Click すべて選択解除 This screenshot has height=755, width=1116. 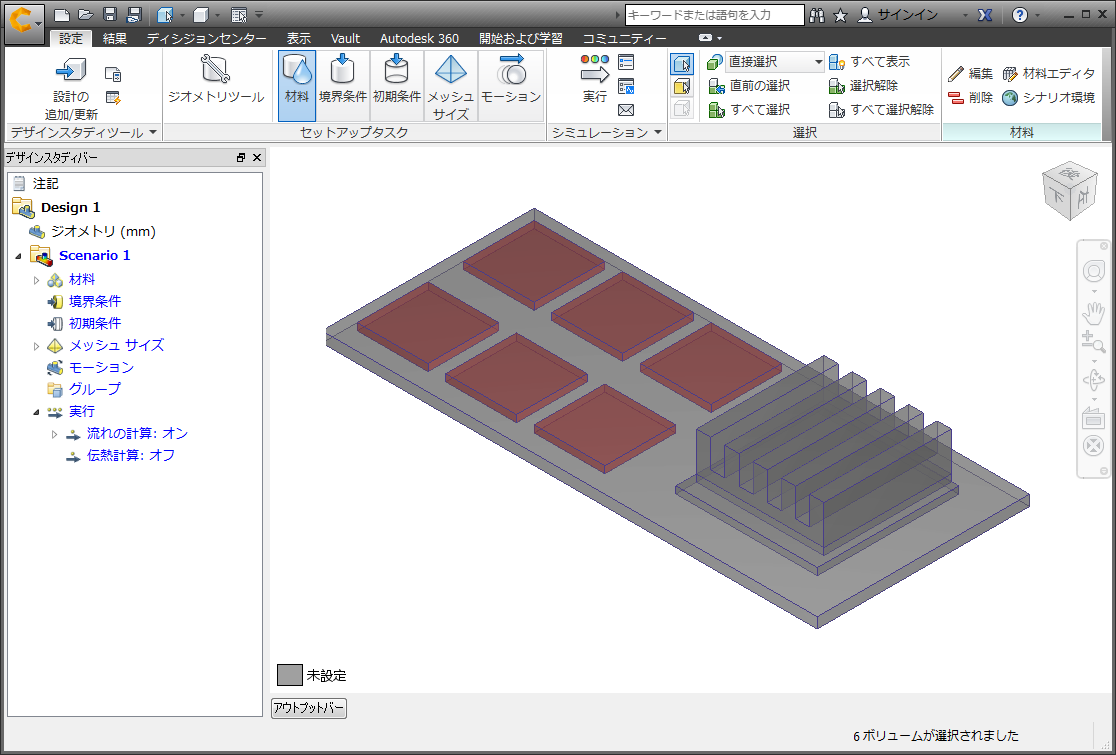[x=881, y=109]
